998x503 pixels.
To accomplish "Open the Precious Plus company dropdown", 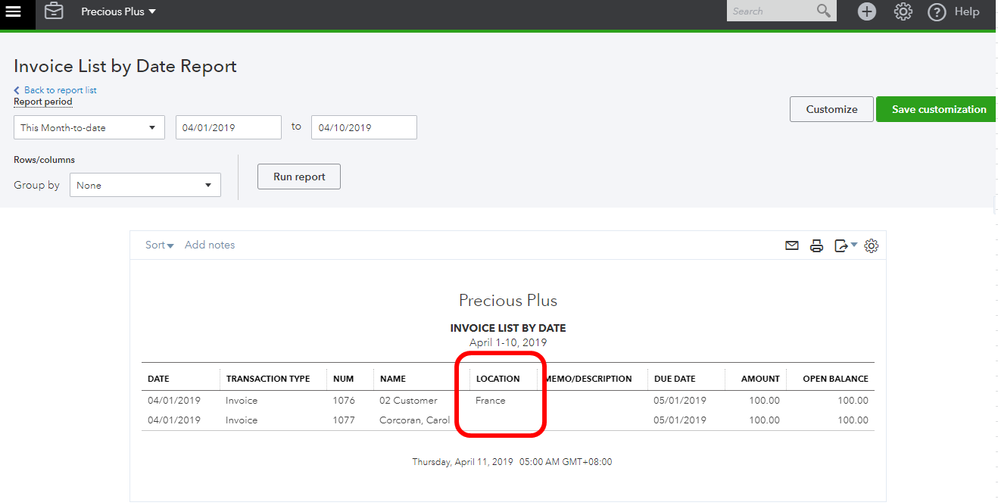I will pos(118,11).
